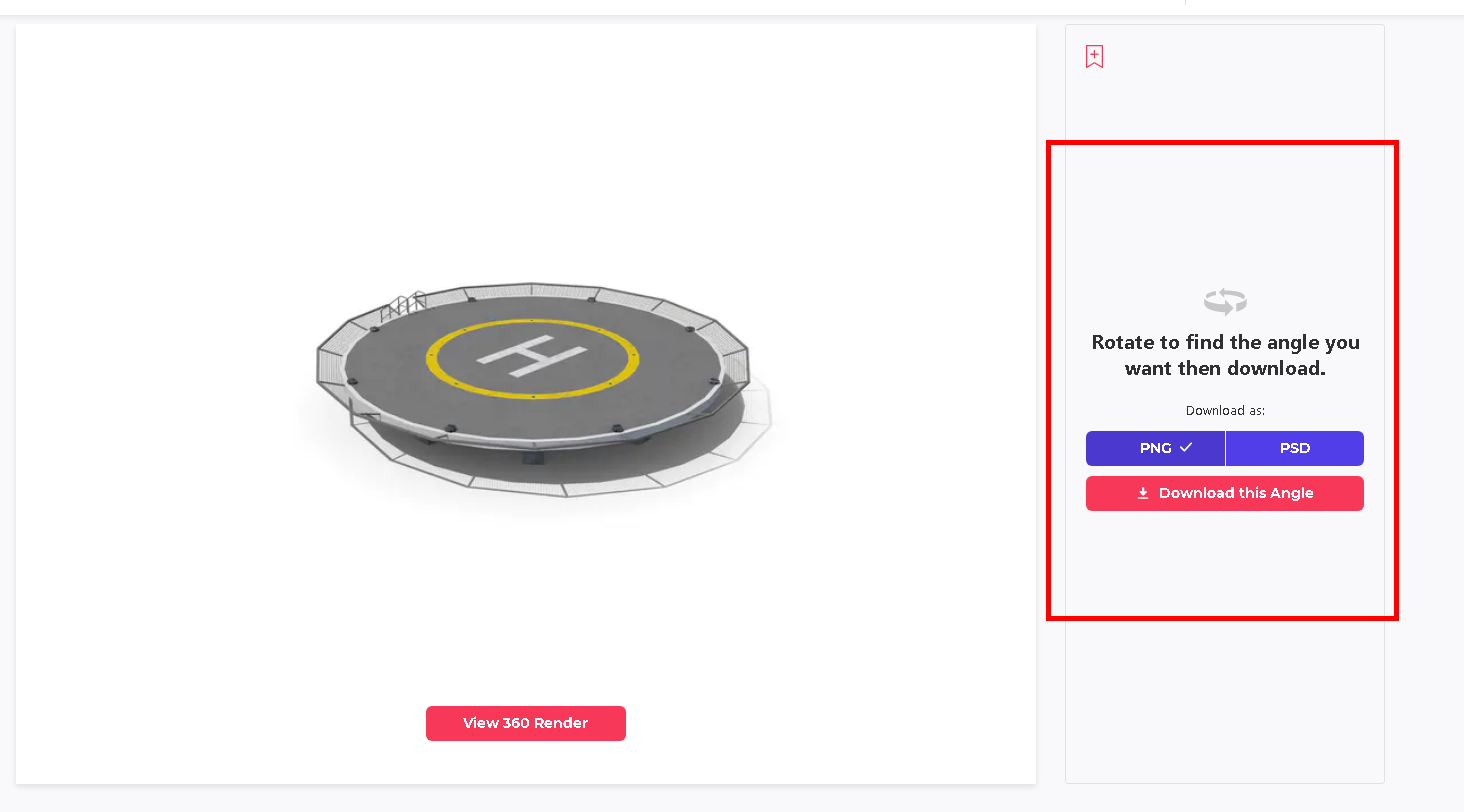Click the bookmark save icon
This screenshot has width=1464, height=812.
click(1094, 57)
